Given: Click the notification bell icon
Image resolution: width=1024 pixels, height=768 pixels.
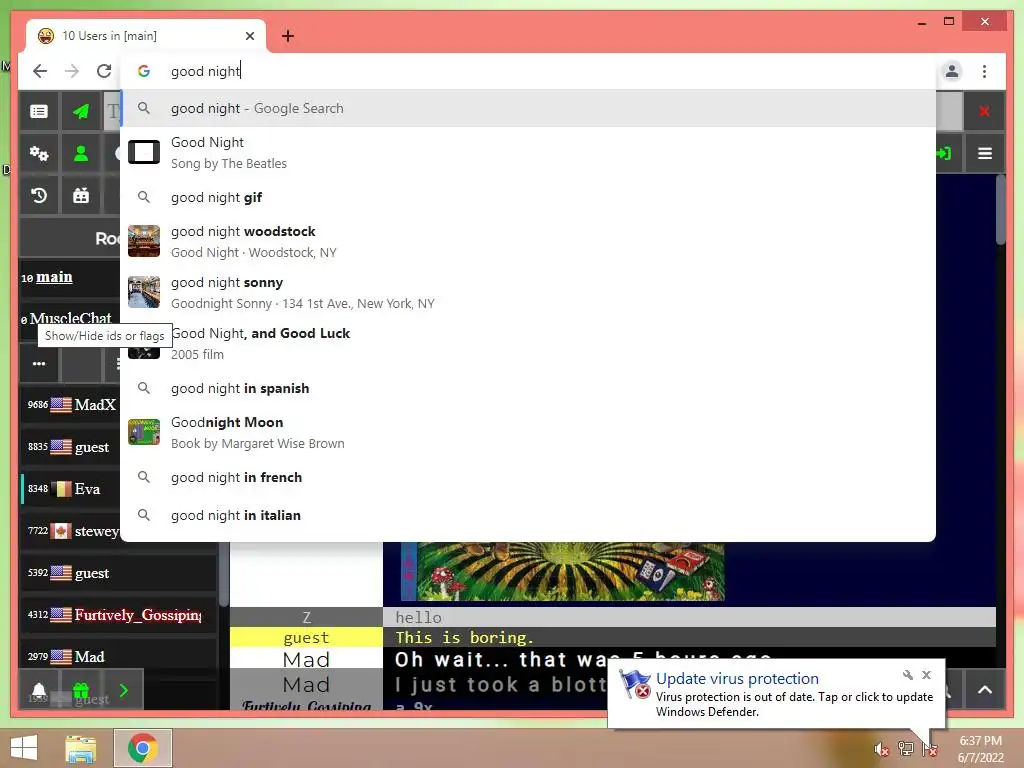Looking at the screenshot, I should point(39,690).
